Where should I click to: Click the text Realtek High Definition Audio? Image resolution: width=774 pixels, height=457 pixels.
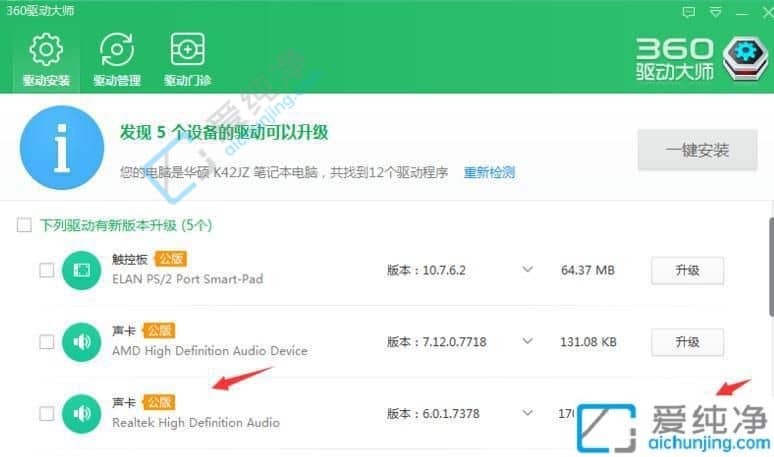[x=196, y=423]
